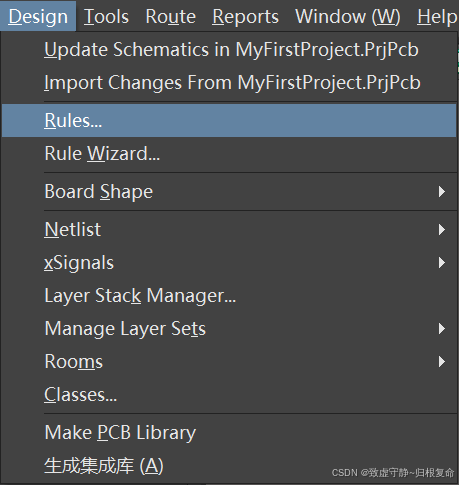
Task: Select Make PCB Library
Action: (229, 433)
